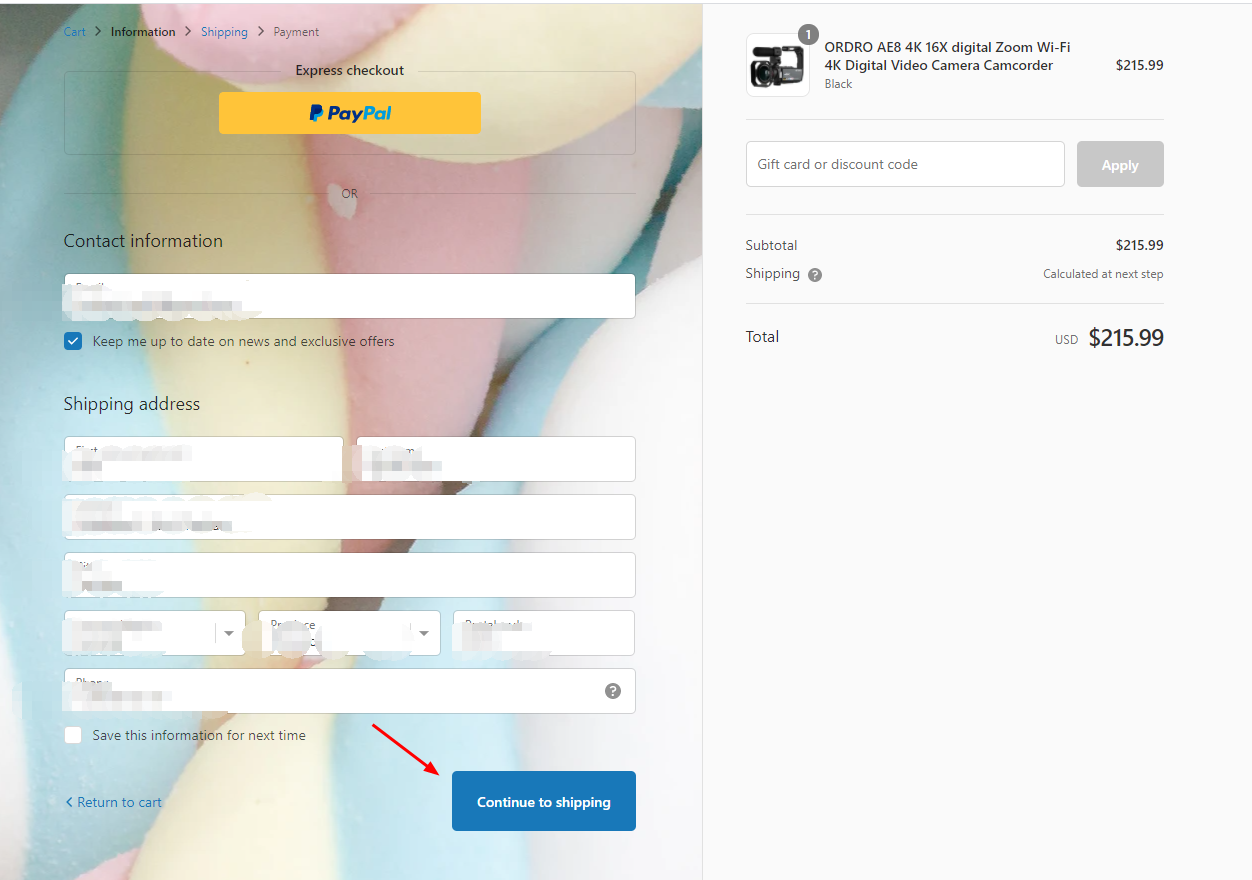This screenshot has width=1252, height=880.
Task: Click the Apply discount button
Action: (1120, 164)
